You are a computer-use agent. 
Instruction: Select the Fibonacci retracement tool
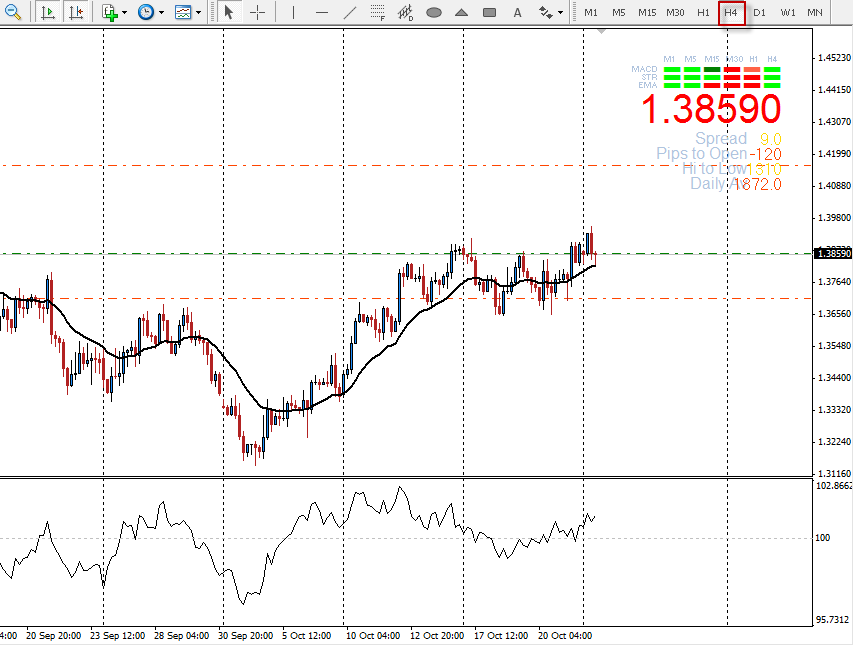[x=377, y=13]
